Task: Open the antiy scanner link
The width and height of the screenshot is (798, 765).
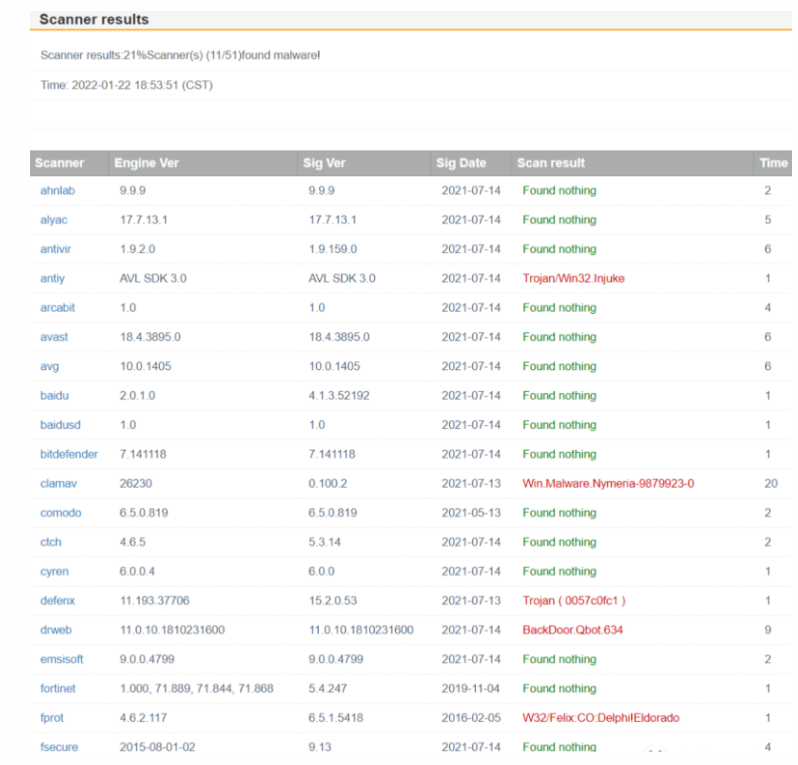Action: click(x=52, y=278)
